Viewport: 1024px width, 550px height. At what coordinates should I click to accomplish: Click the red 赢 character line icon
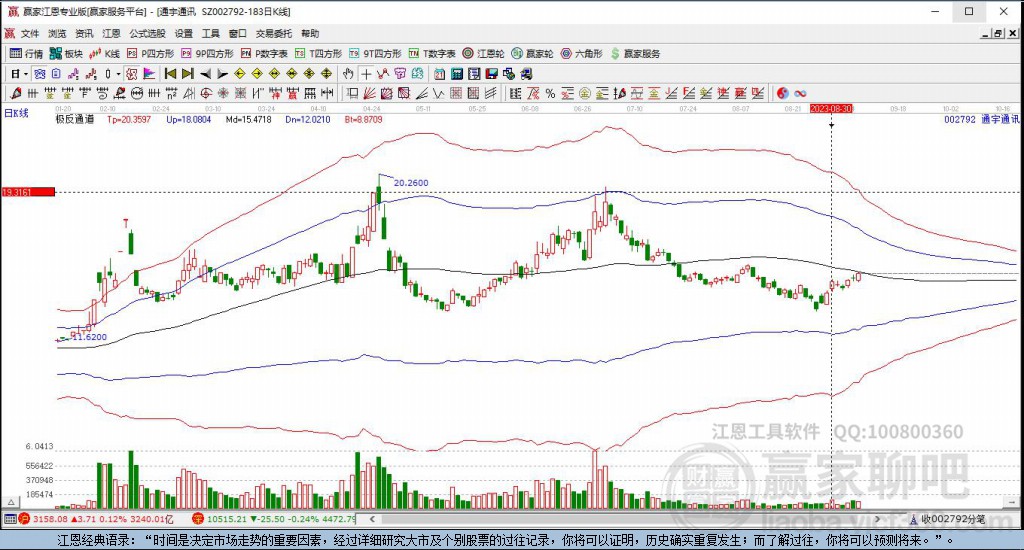coord(292,93)
